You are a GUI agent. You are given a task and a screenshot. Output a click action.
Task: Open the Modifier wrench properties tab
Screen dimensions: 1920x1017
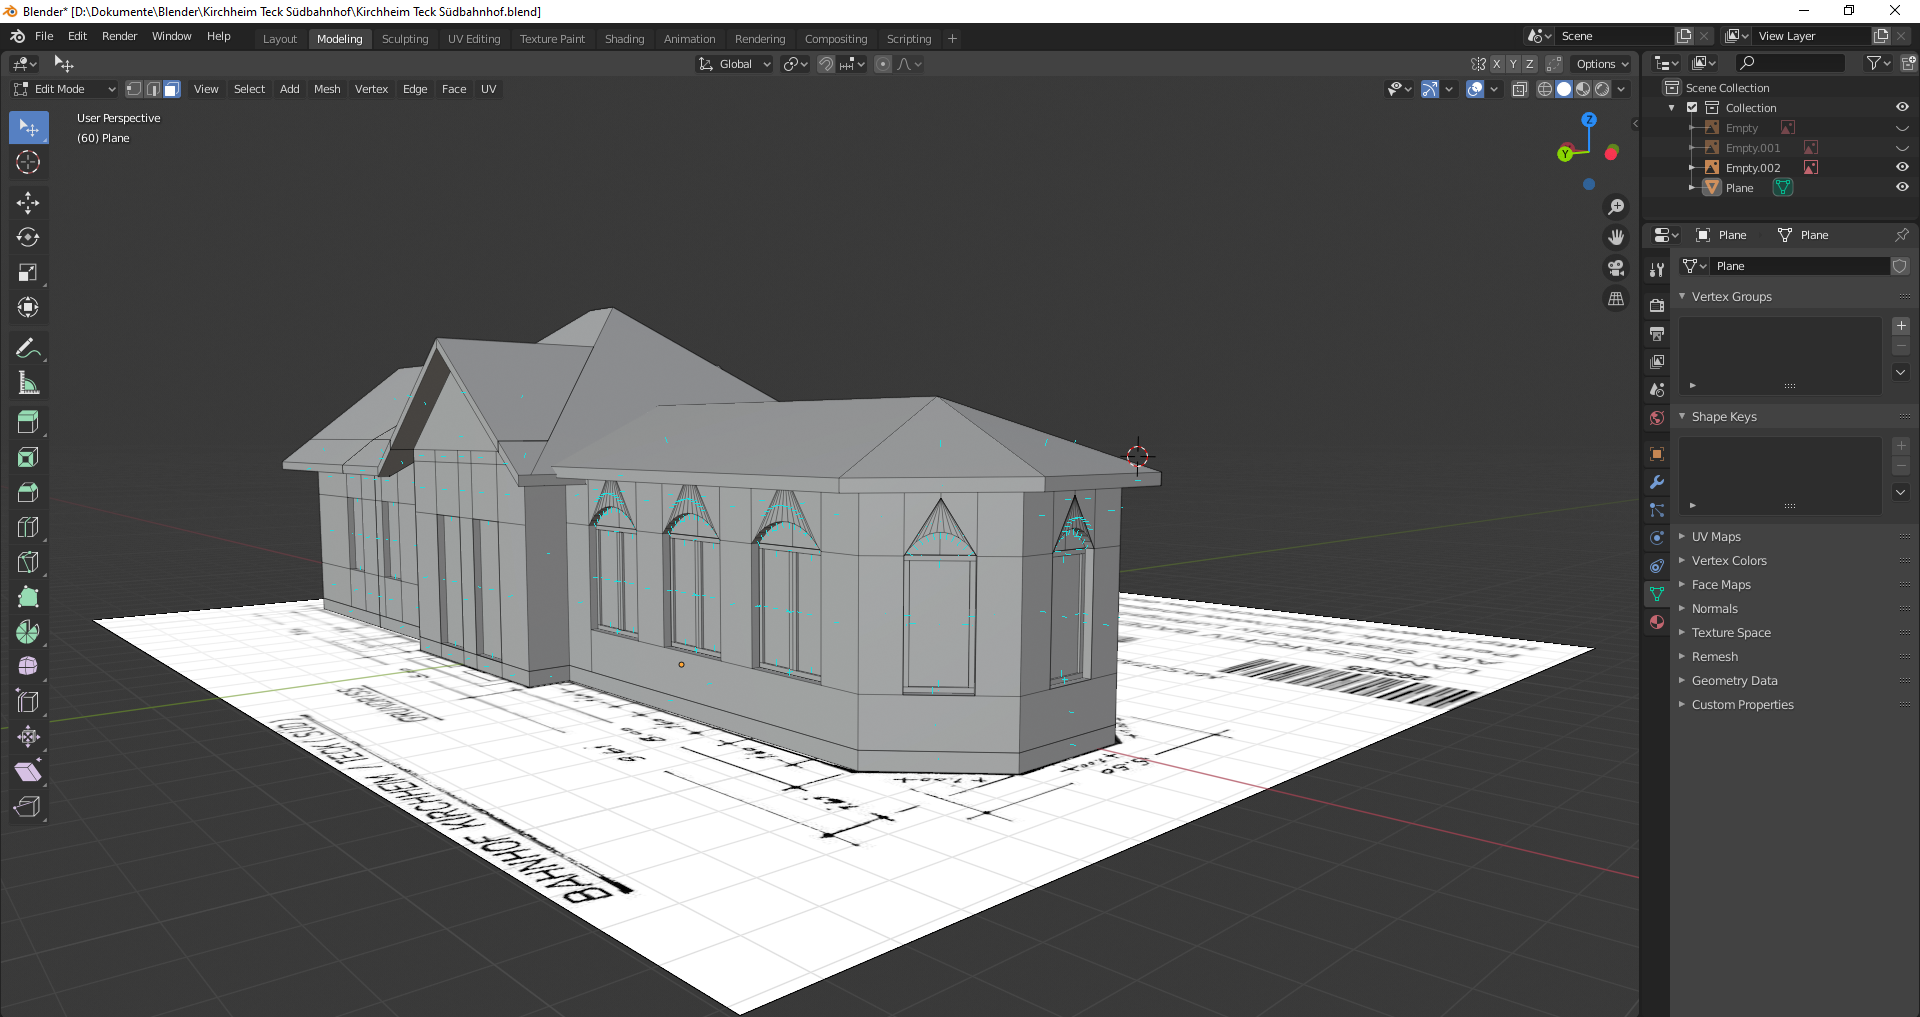point(1657,482)
